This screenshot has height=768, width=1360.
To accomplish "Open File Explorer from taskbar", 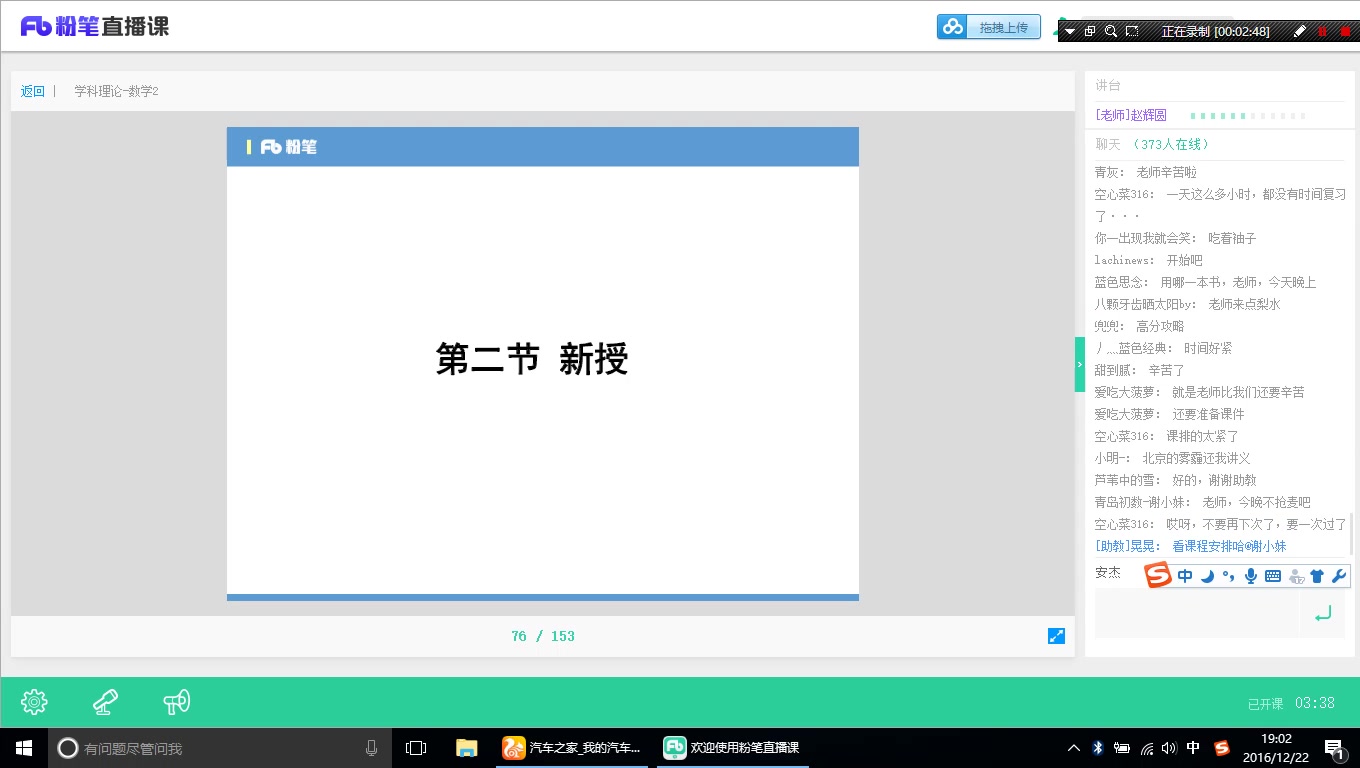I will tap(466, 748).
